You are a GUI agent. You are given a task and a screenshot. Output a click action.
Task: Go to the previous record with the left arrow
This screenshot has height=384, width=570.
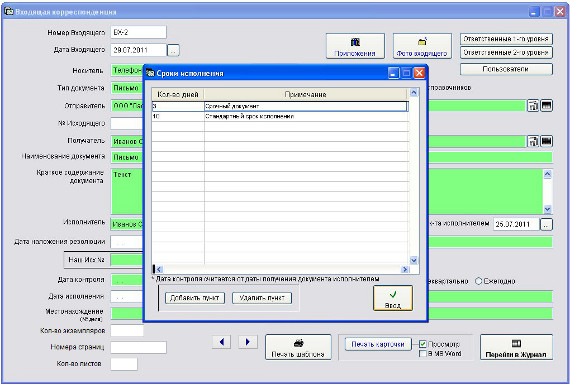(221, 342)
